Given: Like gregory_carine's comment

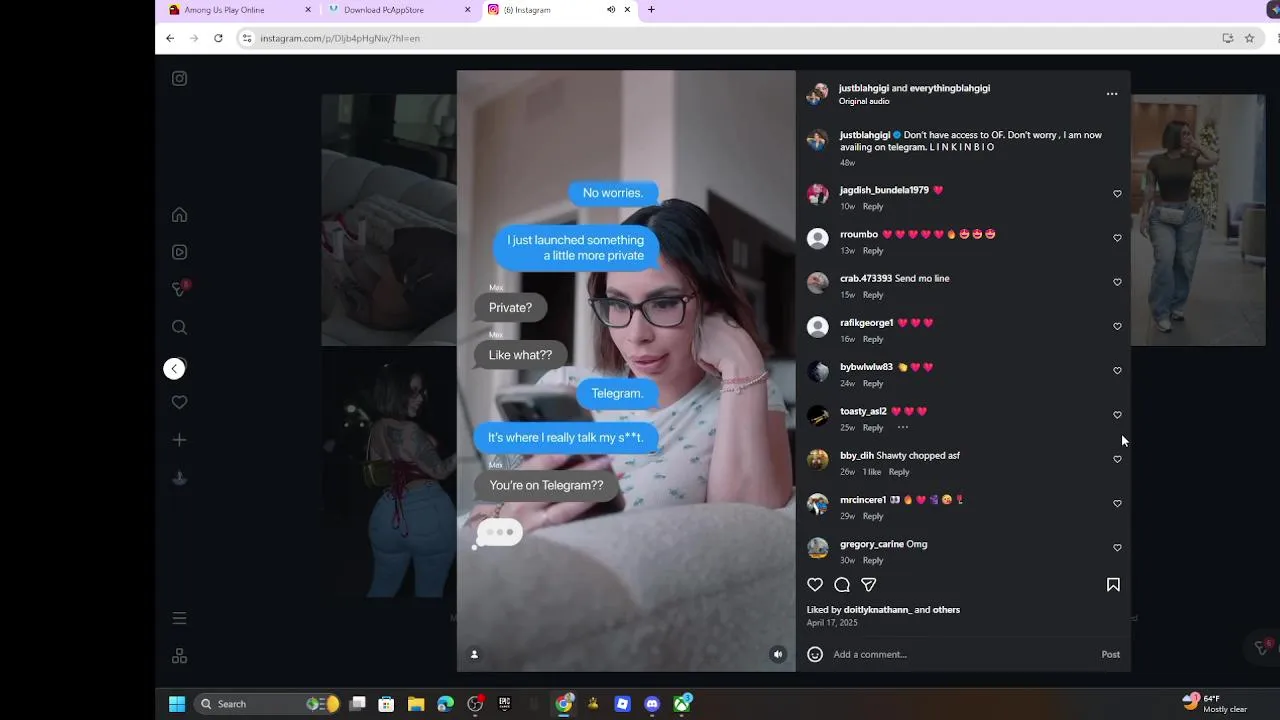Looking at the screenshot, I should 1117,547.
